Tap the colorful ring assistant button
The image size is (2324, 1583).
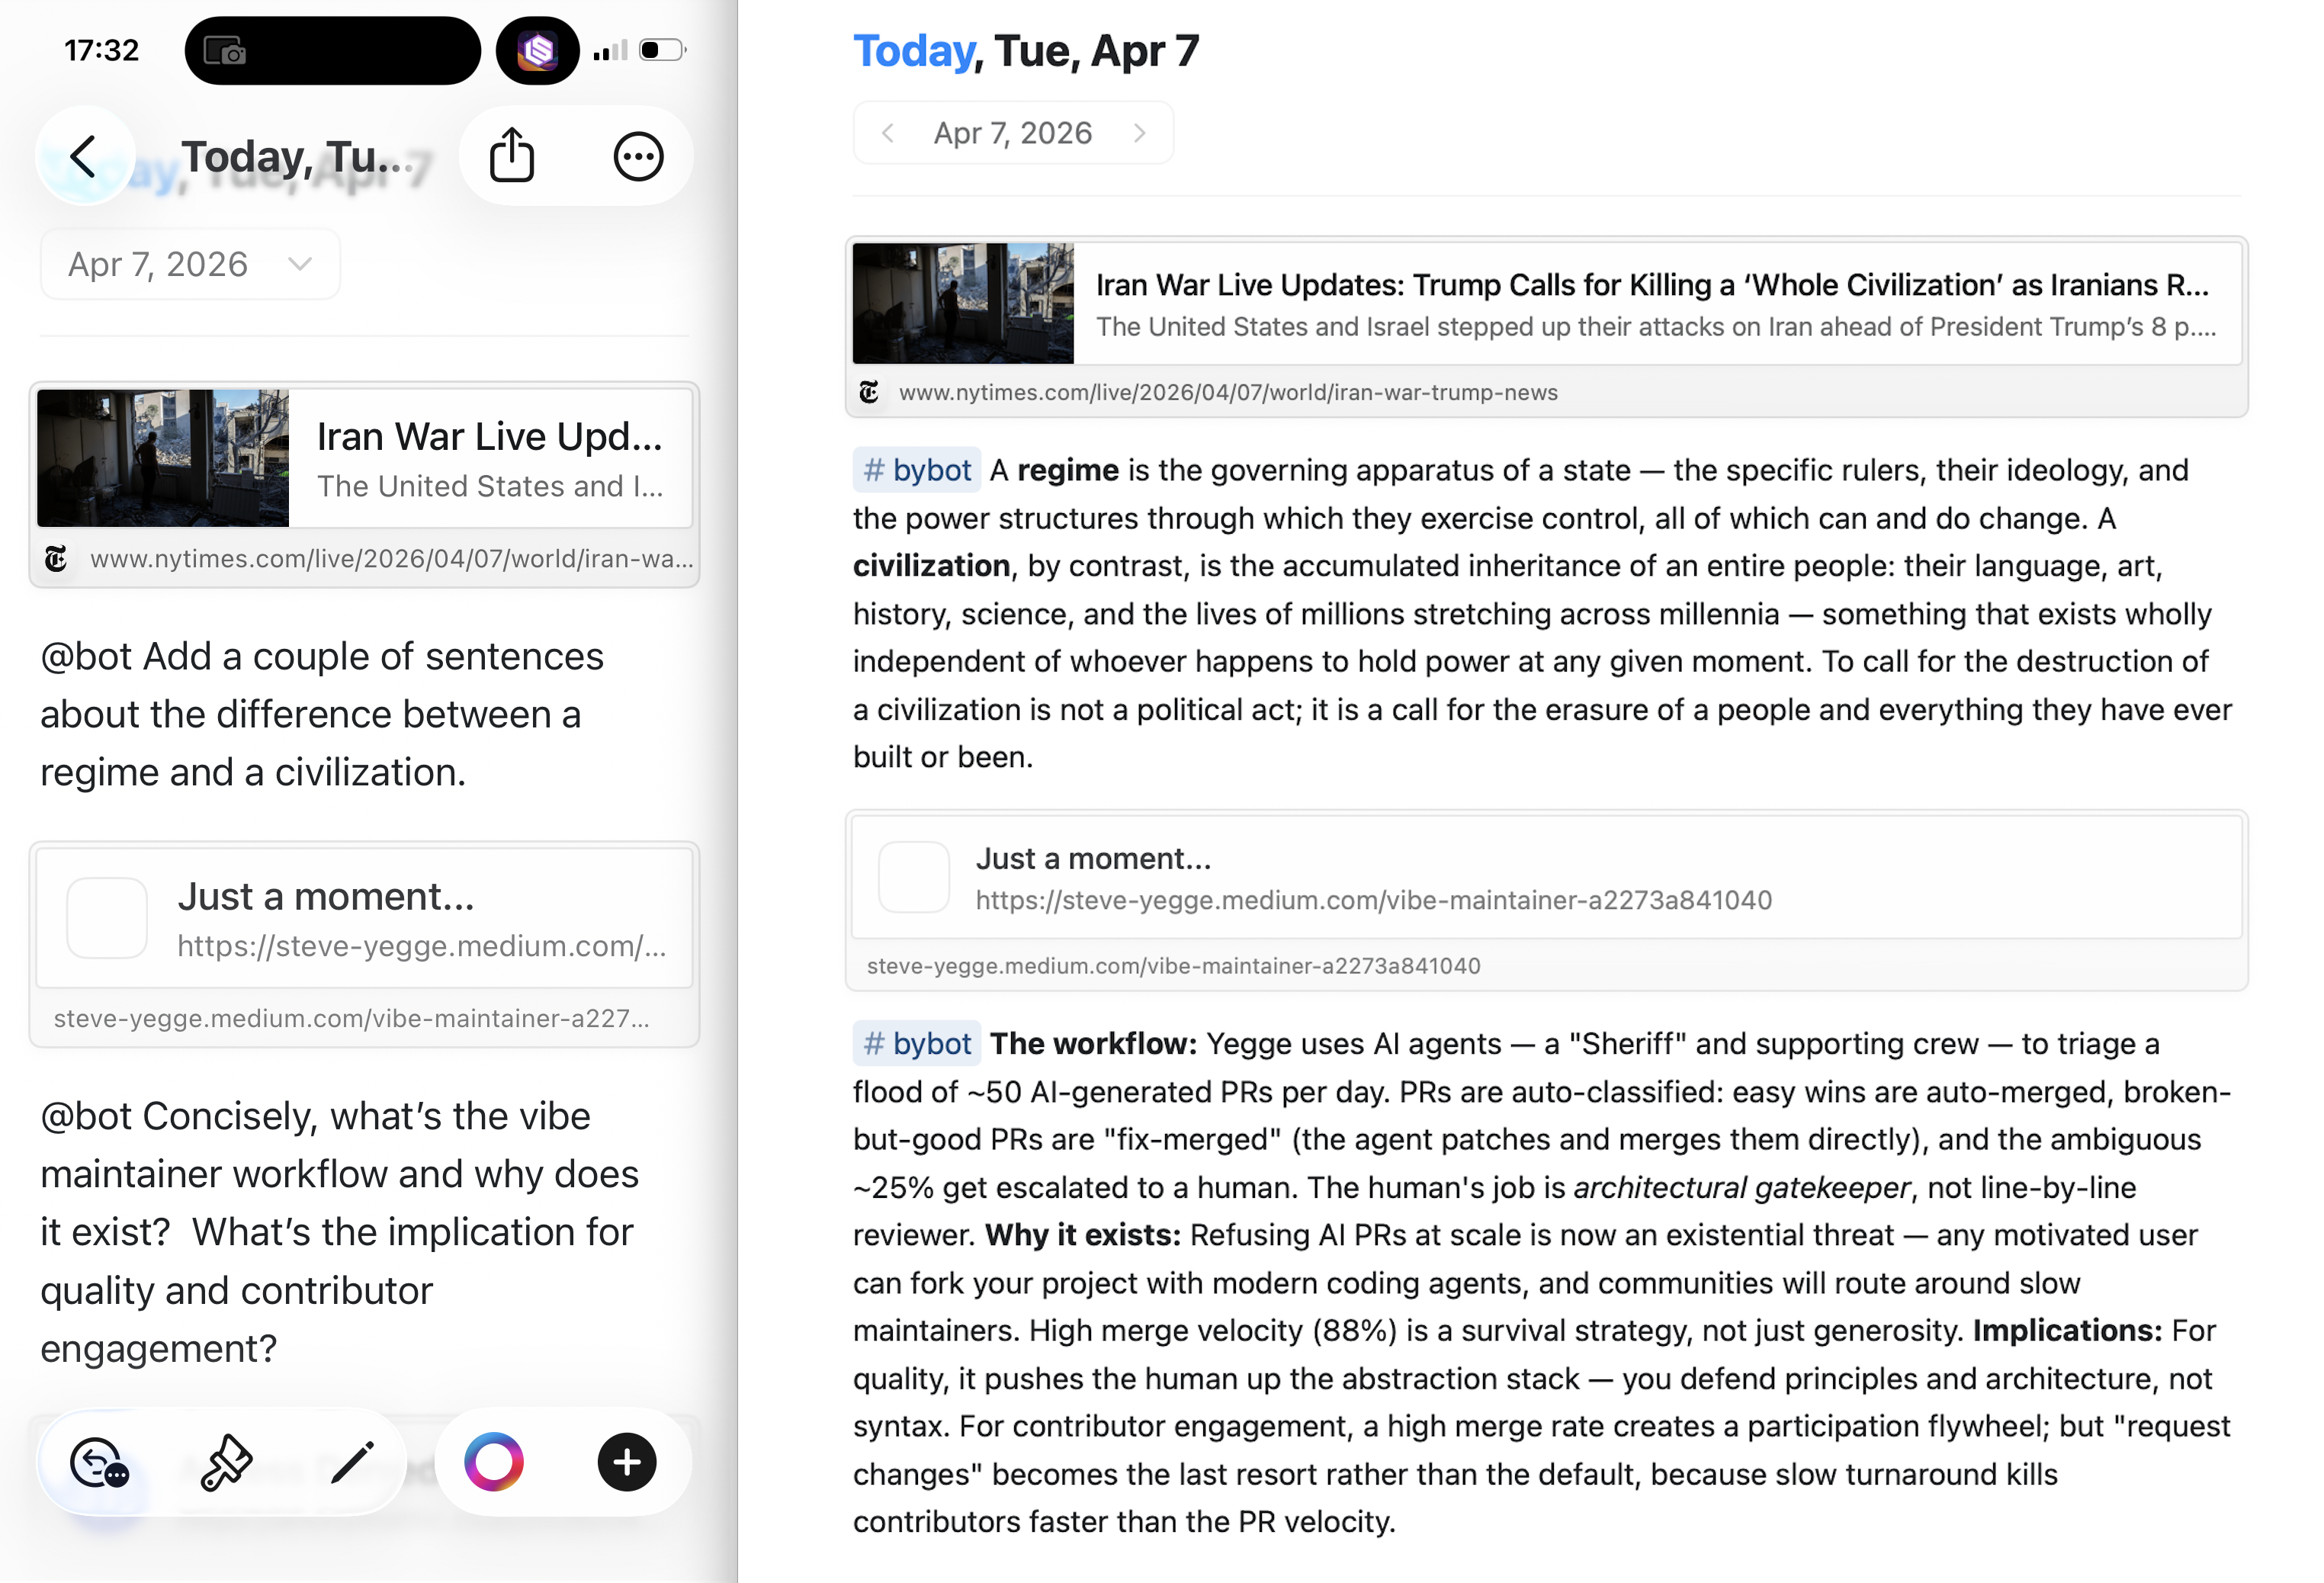(x=494, y=1463)
